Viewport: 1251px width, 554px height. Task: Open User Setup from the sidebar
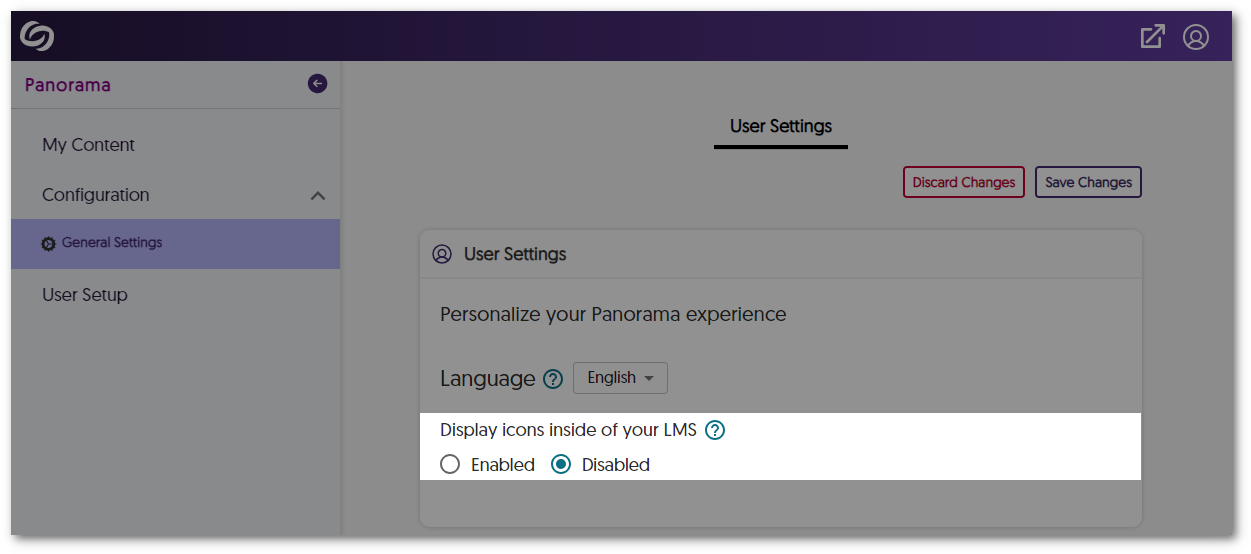pos(85,295)
